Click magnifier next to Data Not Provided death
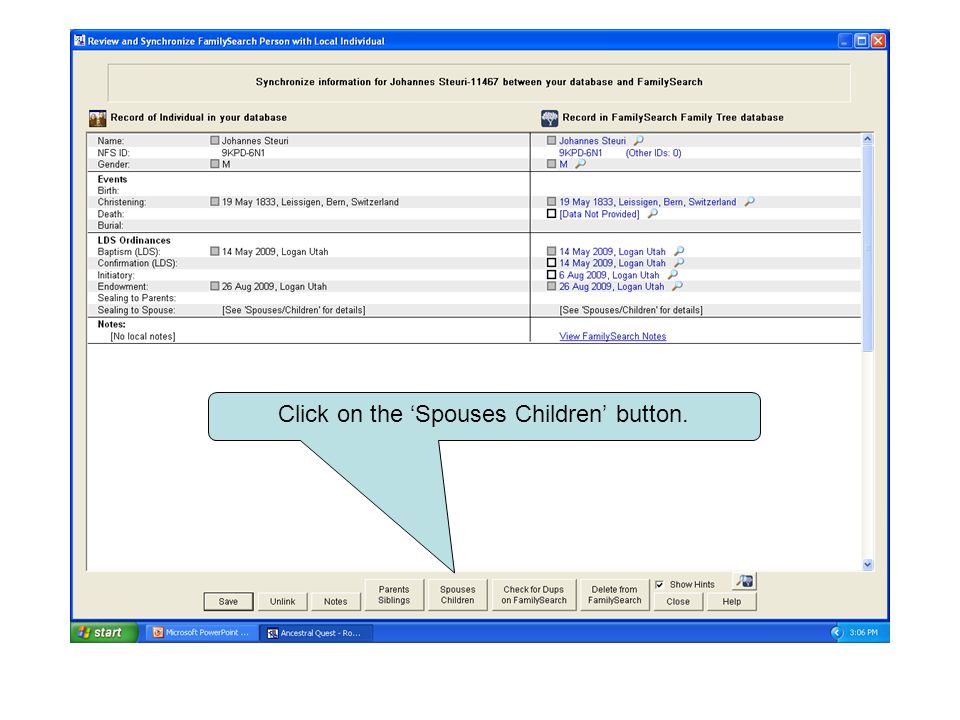The width and height of the screenshot is (960, 720). (653, 214)
